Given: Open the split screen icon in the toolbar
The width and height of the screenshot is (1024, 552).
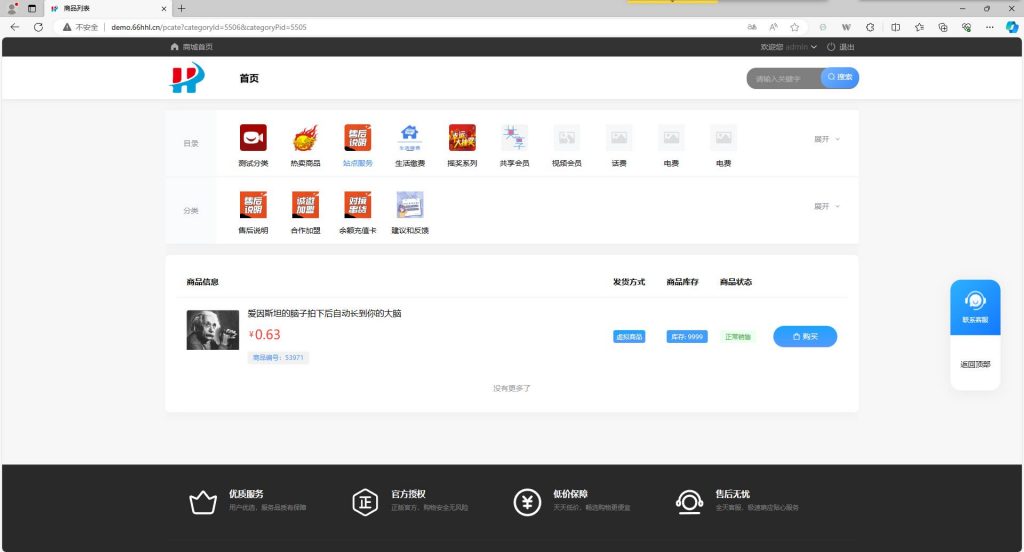Looking at the screenshot, I should 895,27.
